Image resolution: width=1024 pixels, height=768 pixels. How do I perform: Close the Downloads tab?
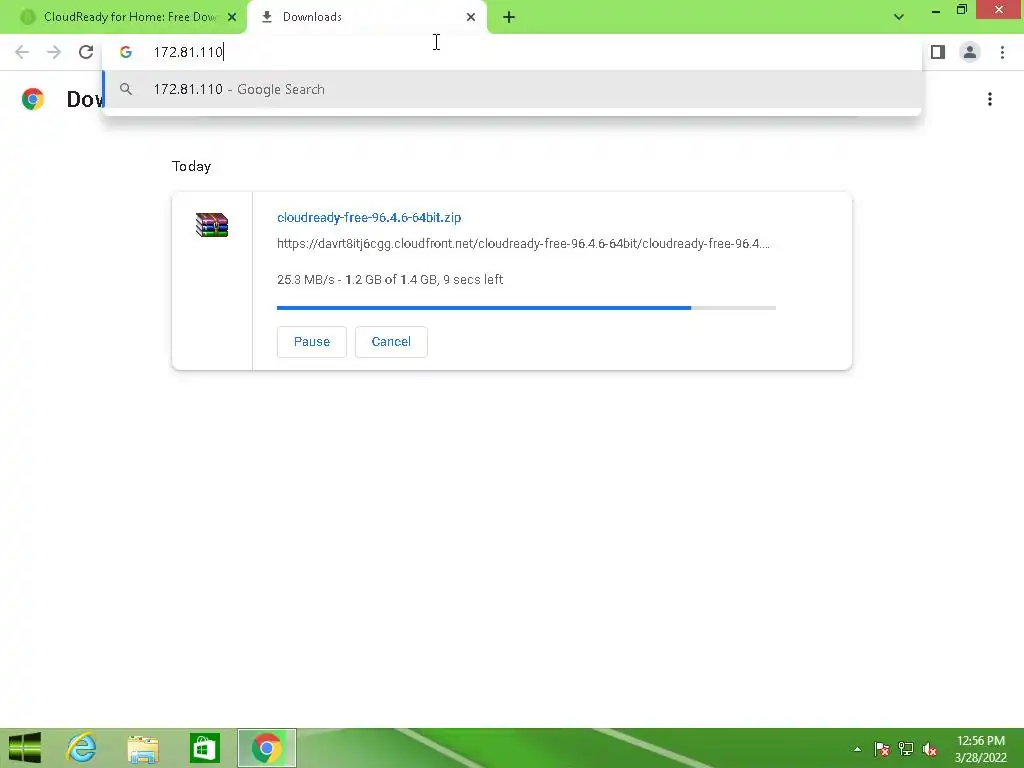pos(471,17)
